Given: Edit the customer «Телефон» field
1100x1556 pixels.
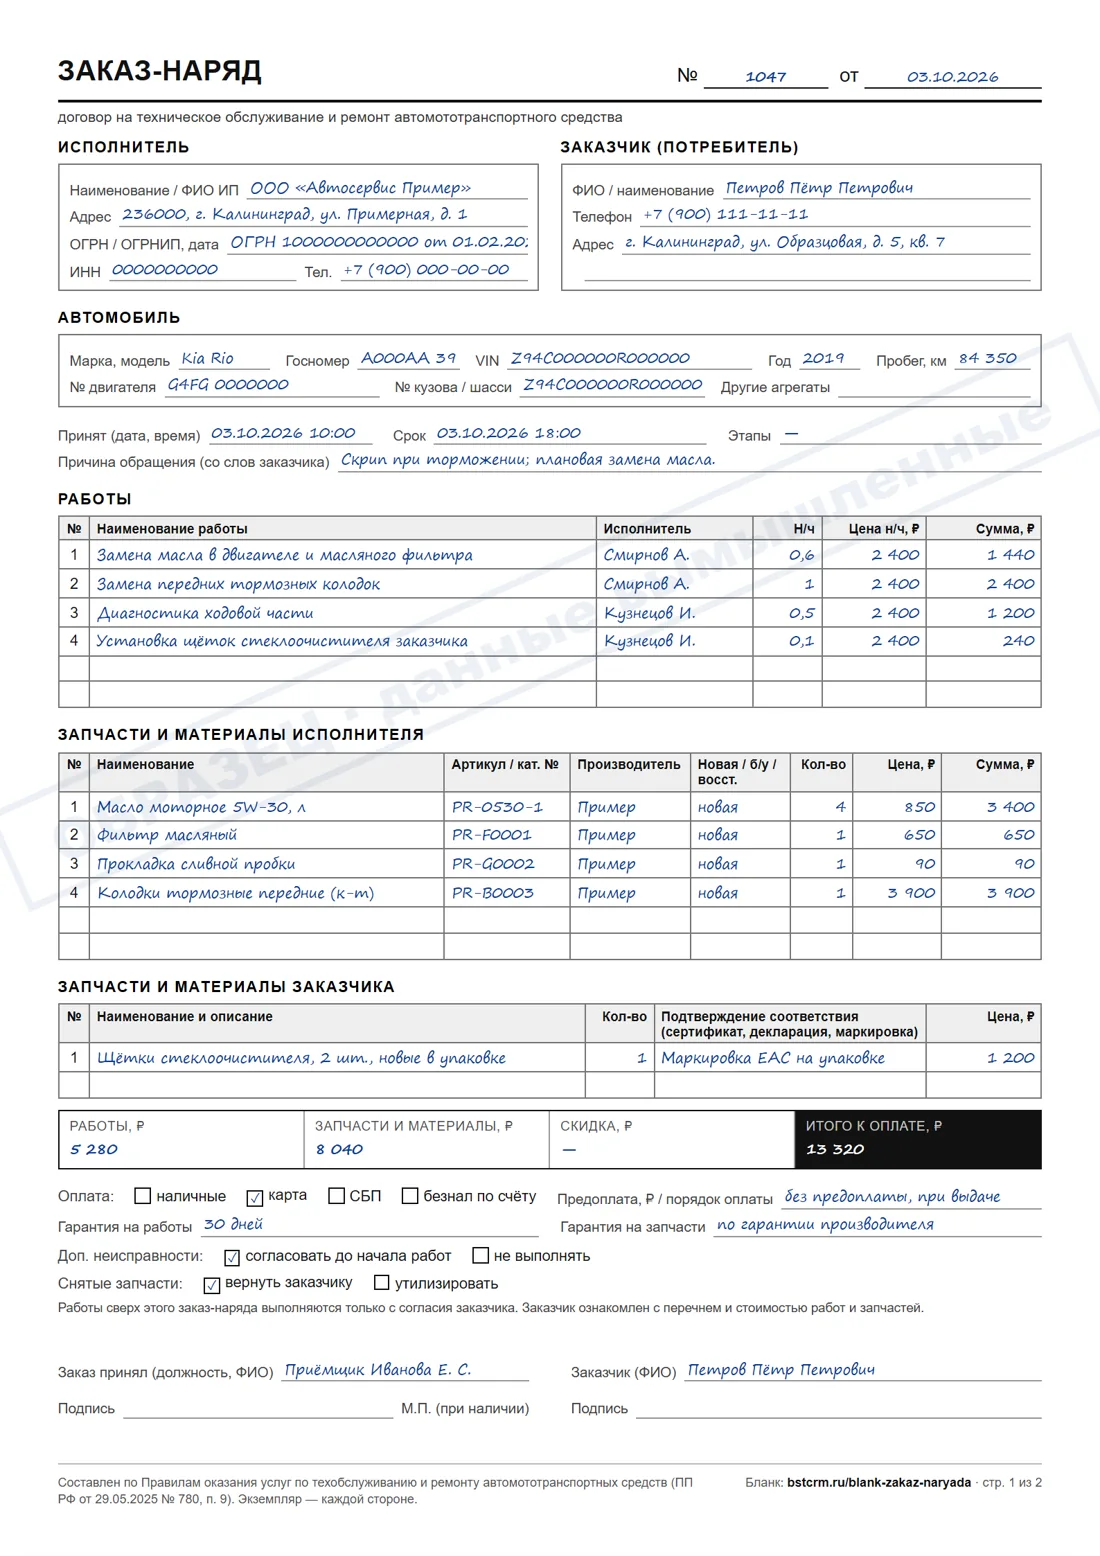Looking at the screenshot, I should point(835,215).
